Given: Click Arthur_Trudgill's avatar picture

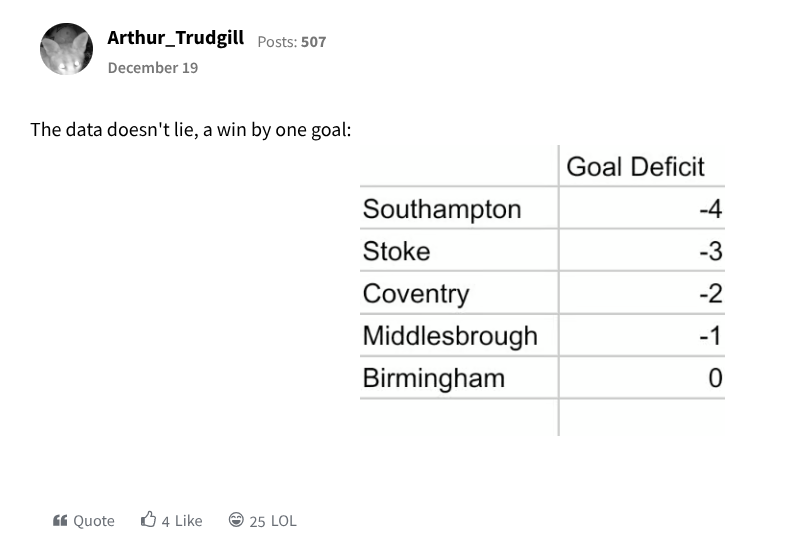Looking at the screenshot, I should pyautogui.click(x=66, y=48).
